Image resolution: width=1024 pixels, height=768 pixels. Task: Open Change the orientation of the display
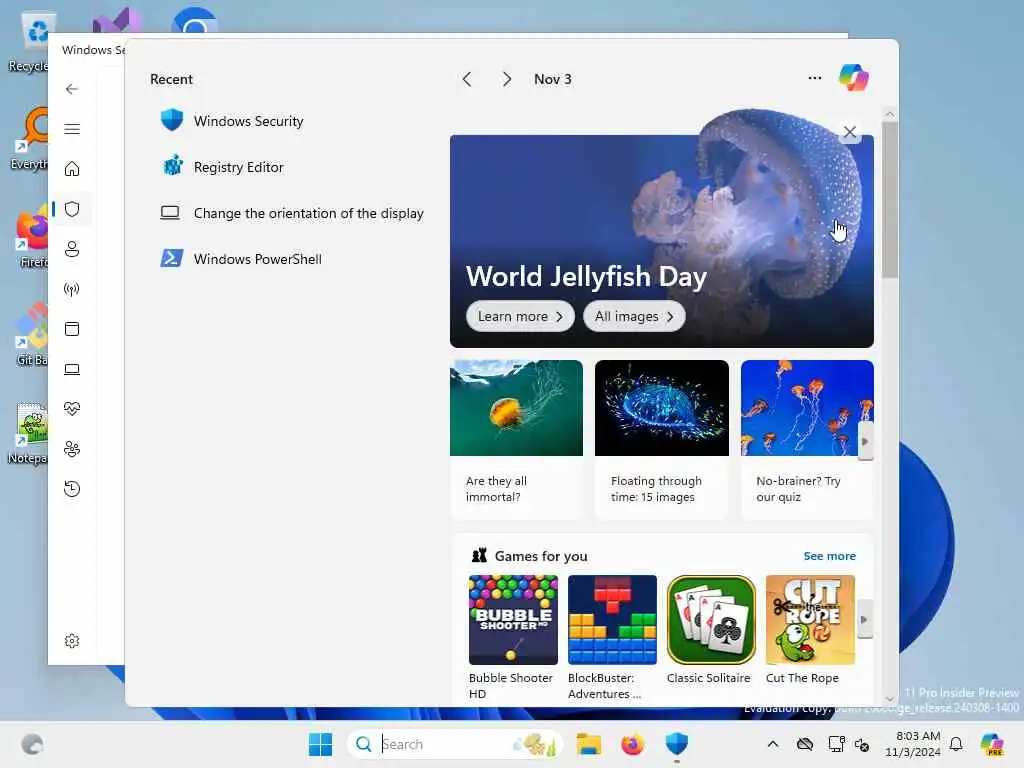pyautogui.click(x=292, y=213)
